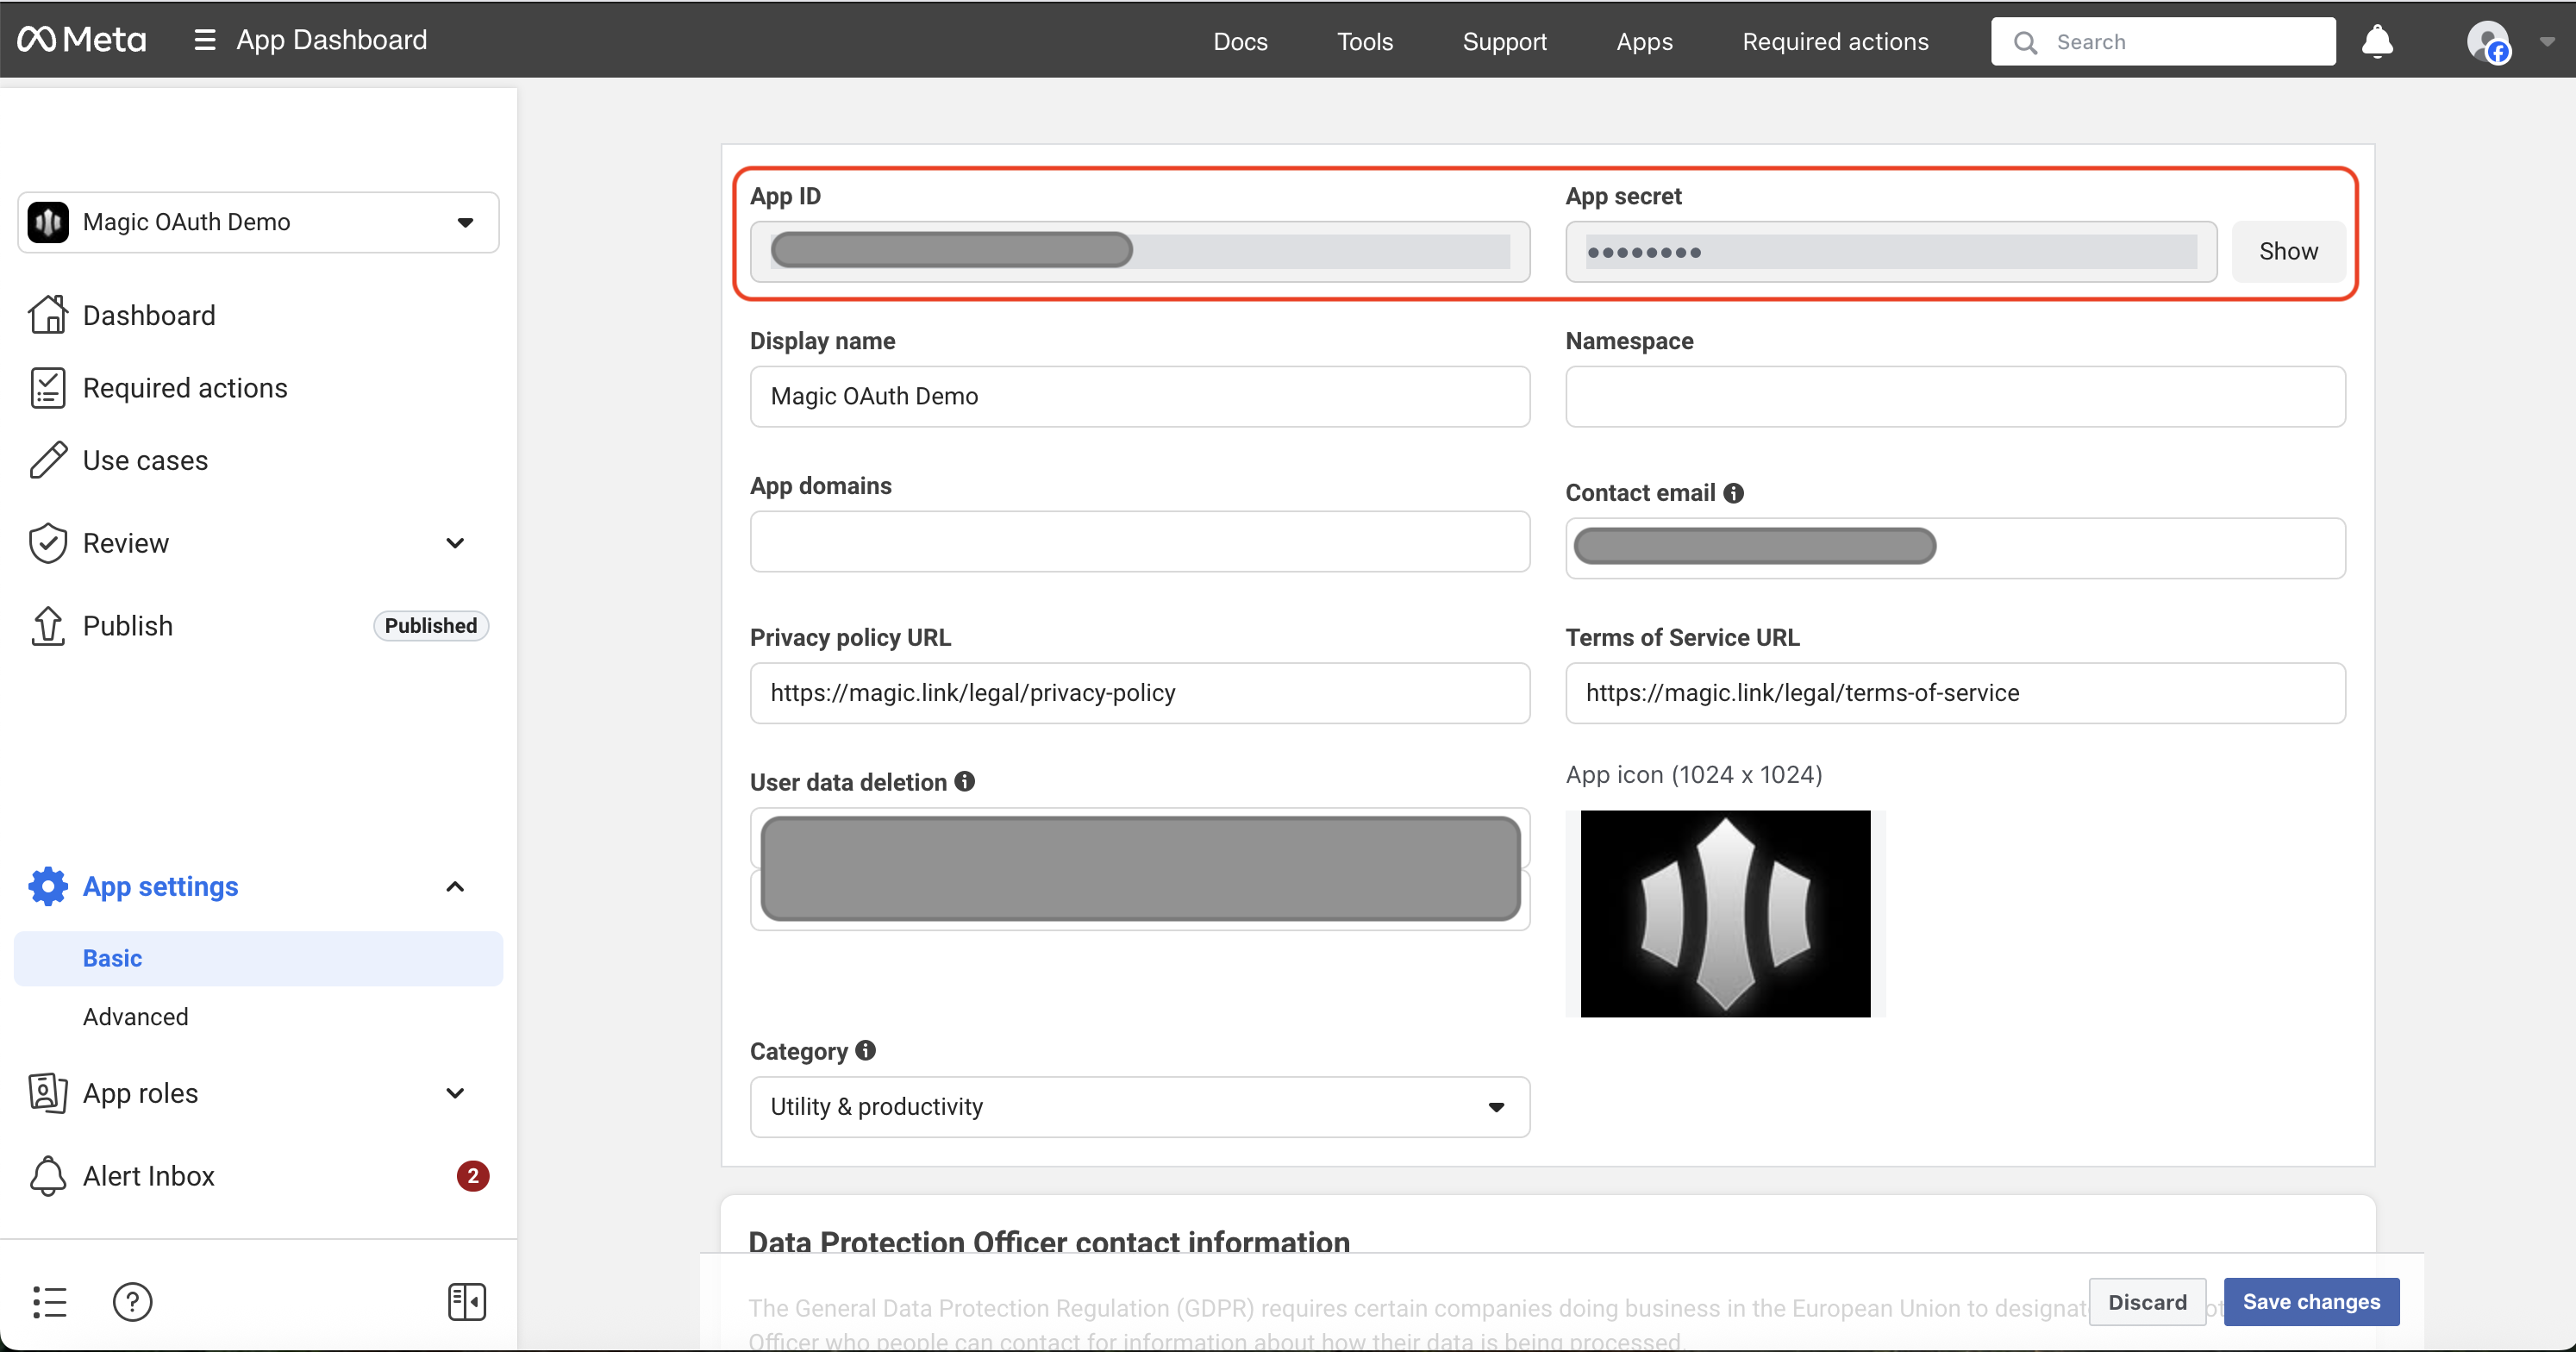Click the Contact email info icon
The image size is (2576, 1352).
(1733, 493)
